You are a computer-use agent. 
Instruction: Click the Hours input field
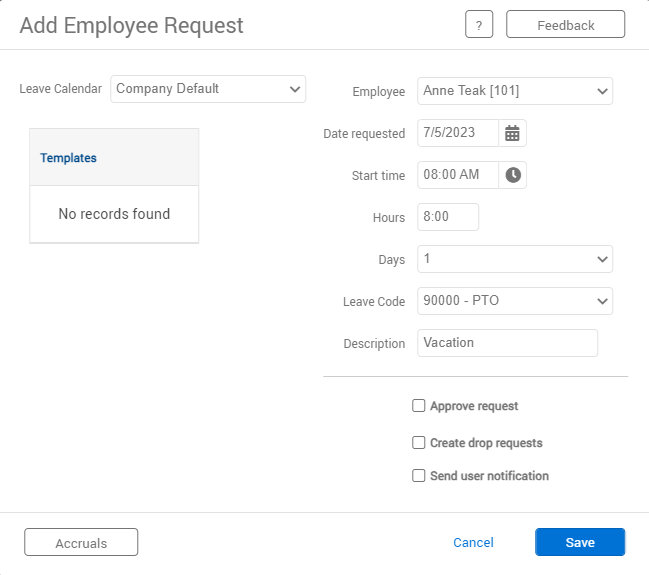click(x=448, y=217)
